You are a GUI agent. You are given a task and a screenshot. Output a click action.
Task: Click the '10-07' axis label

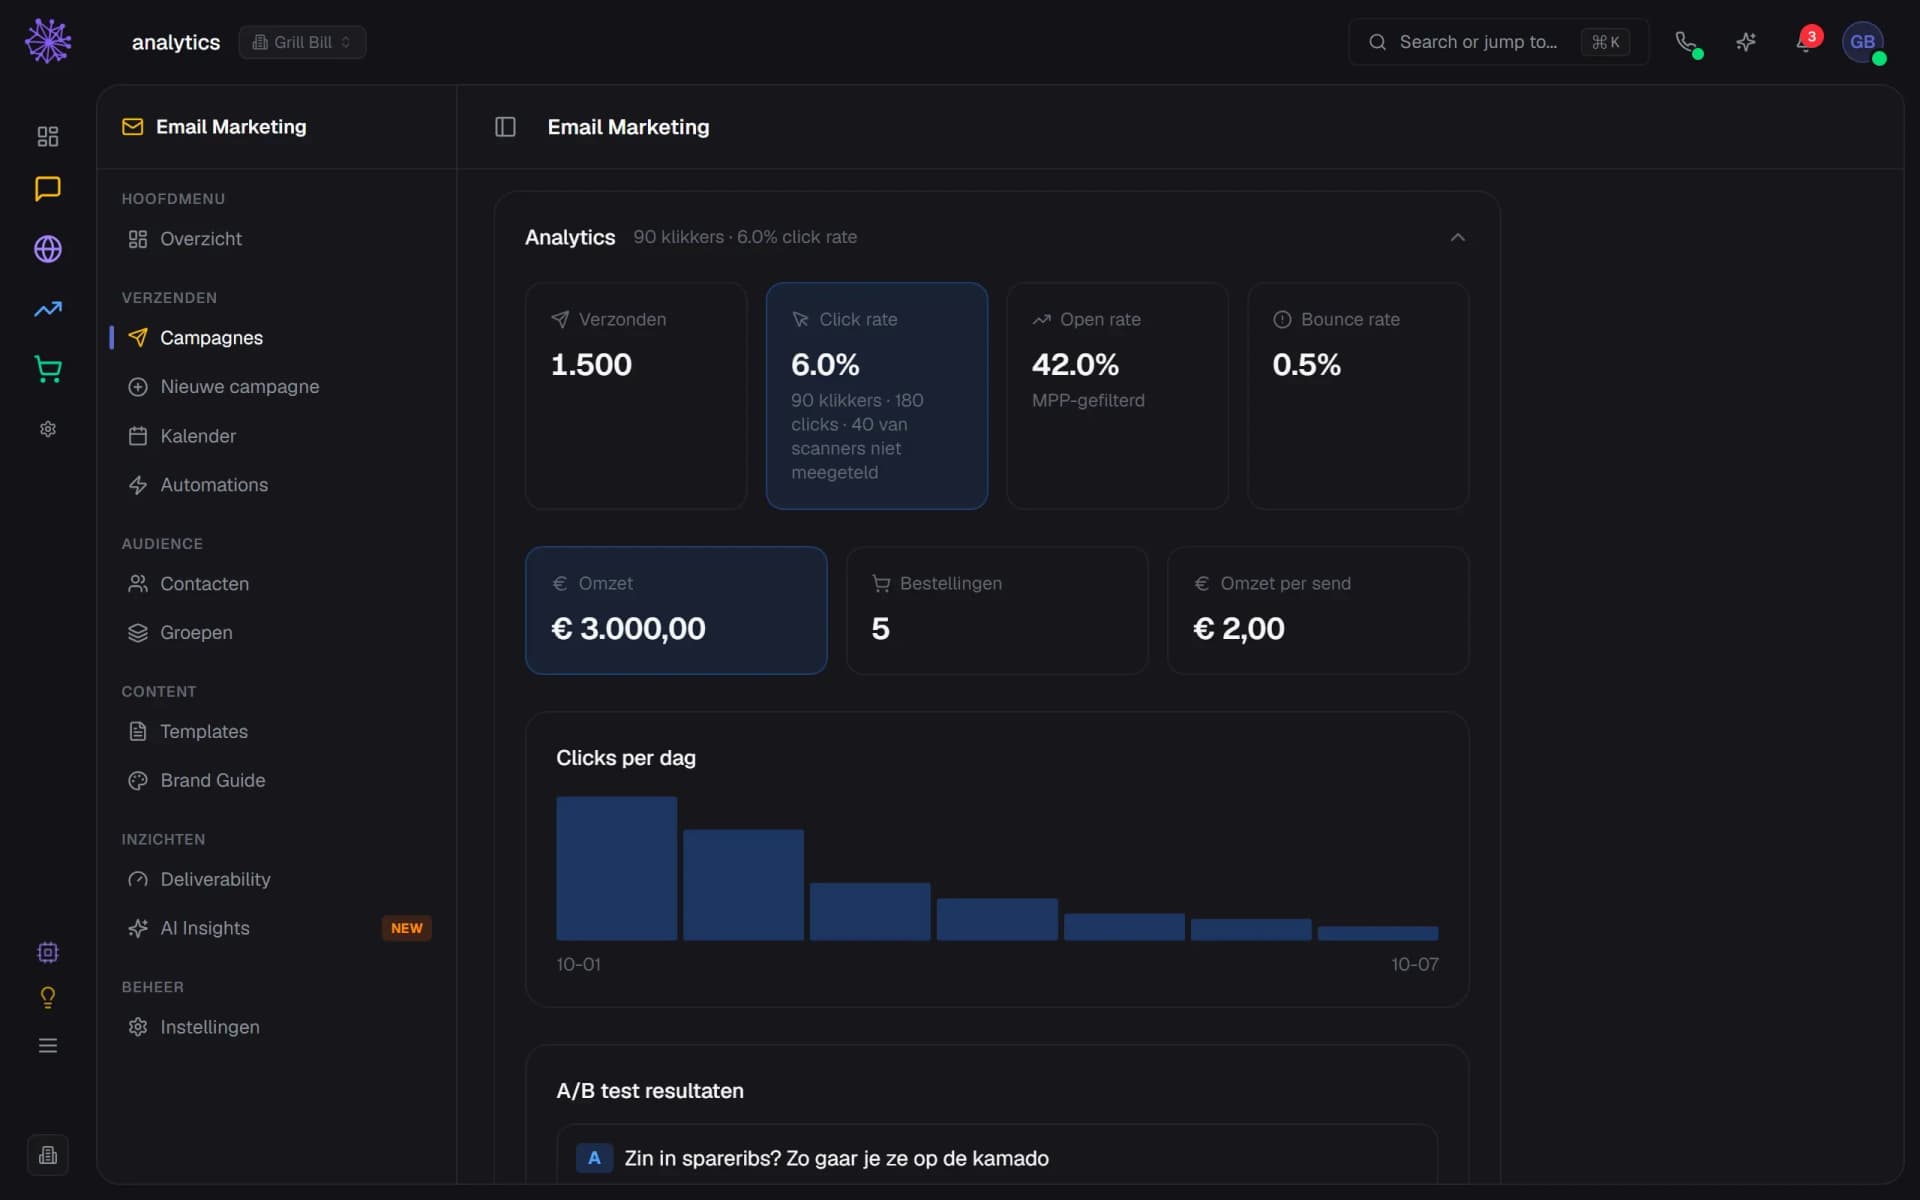click(x=1415, y=964)
